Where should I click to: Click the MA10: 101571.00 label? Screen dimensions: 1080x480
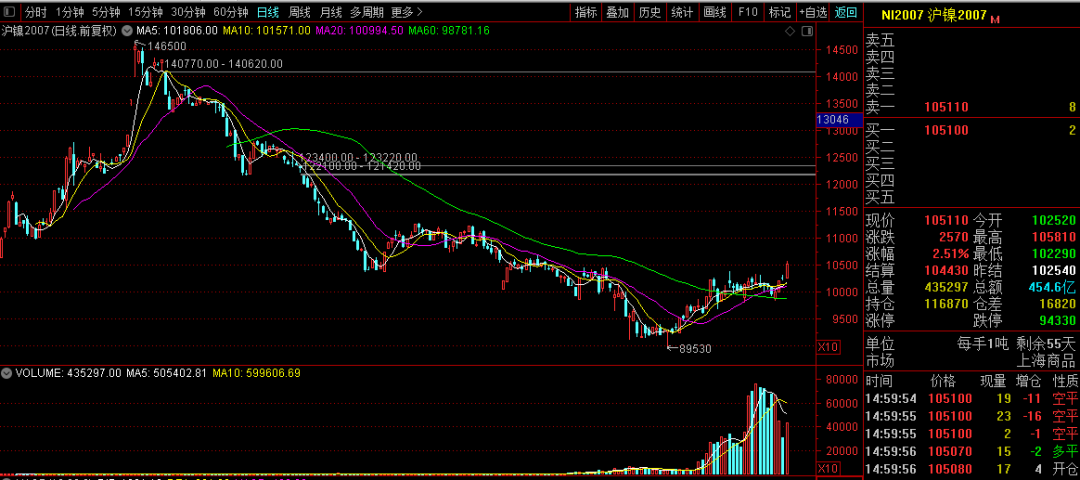tap(267, 30)
